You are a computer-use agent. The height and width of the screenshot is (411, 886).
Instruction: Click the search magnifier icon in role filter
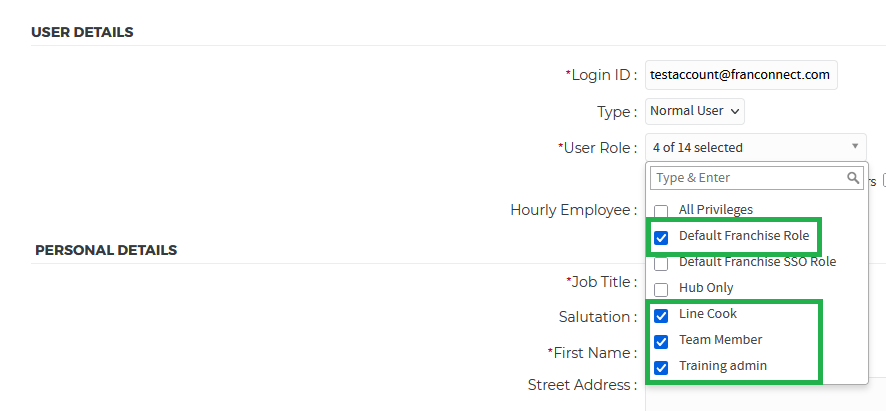853,178
